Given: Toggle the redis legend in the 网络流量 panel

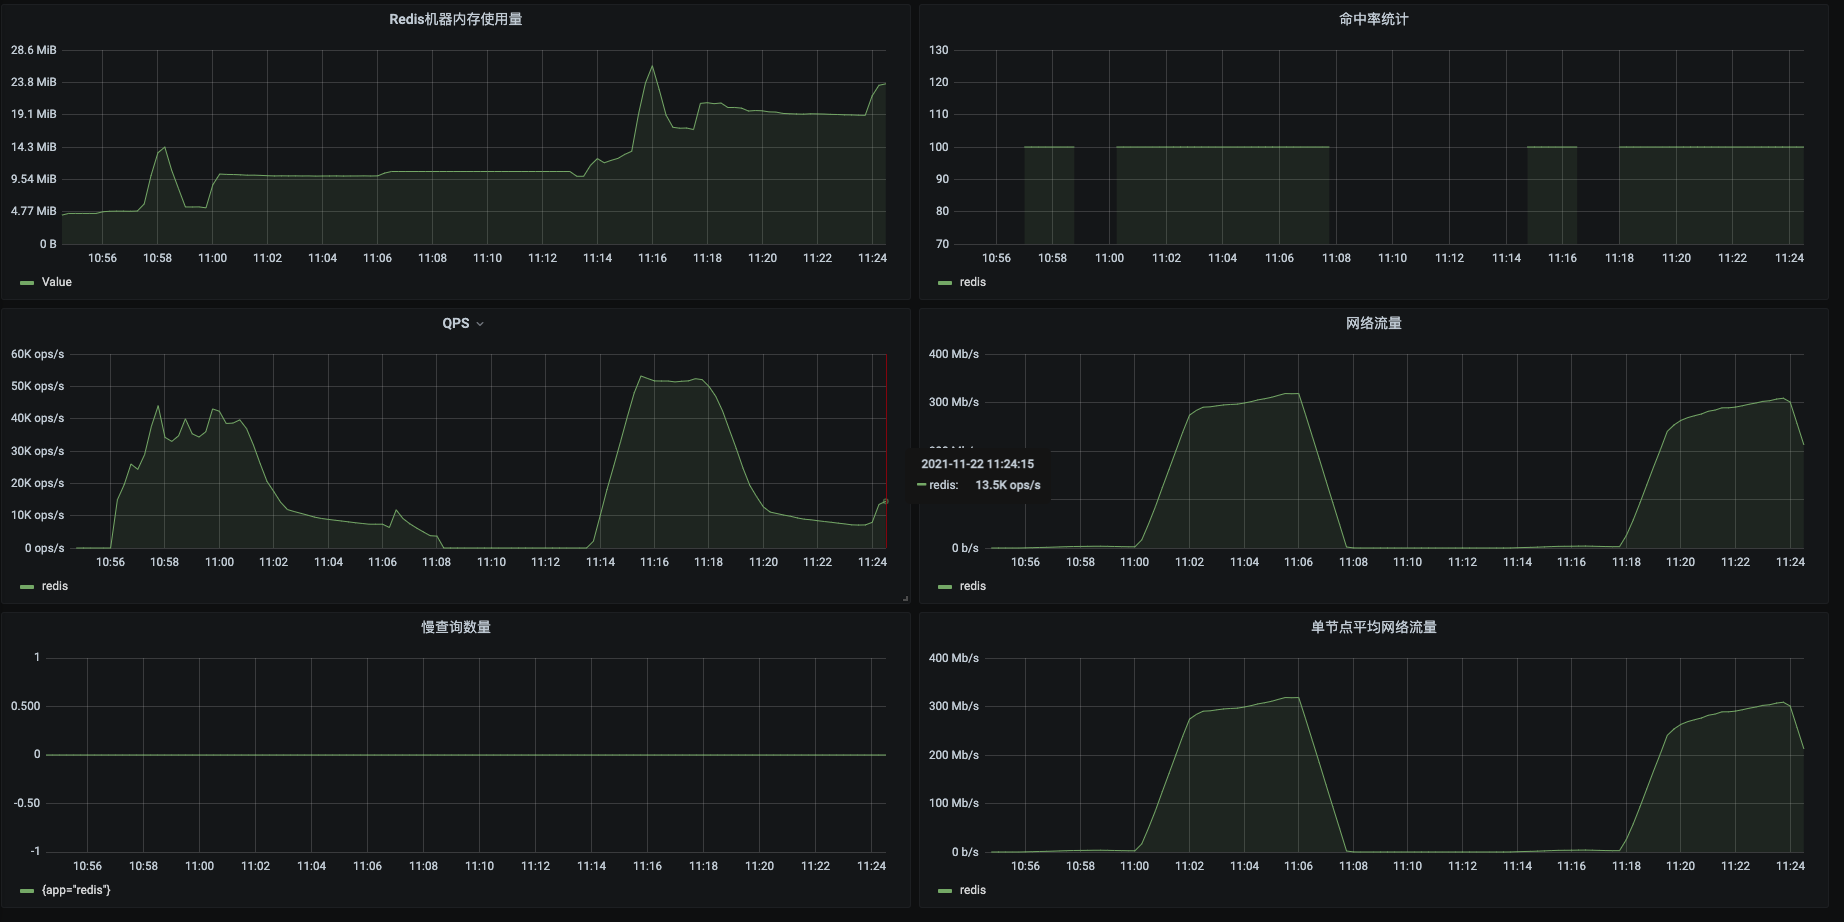Looking at the screenshot, I should 973,586.
